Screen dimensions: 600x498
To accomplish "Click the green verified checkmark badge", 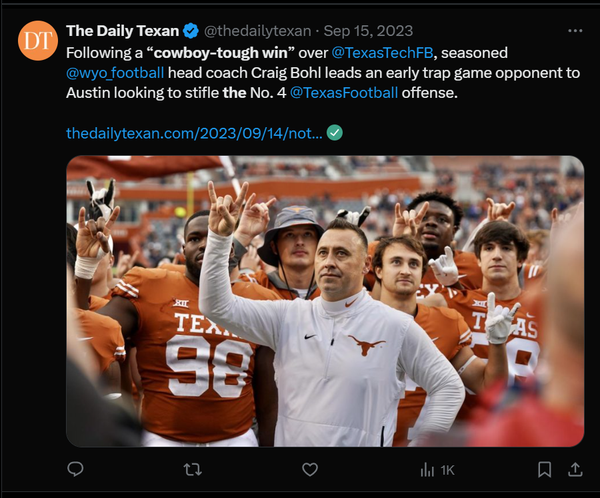I will [335, 133].
